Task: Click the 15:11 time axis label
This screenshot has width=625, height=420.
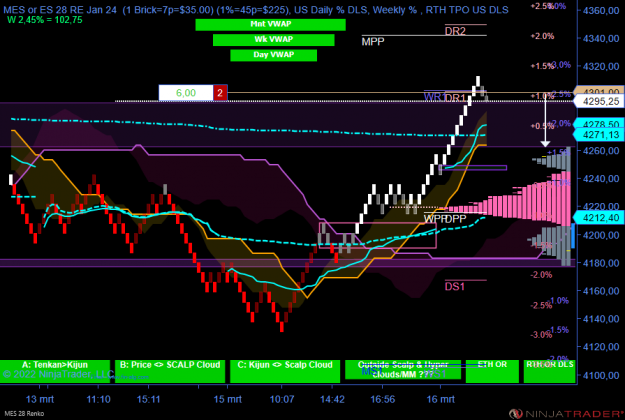Action: tap(148, 399)
